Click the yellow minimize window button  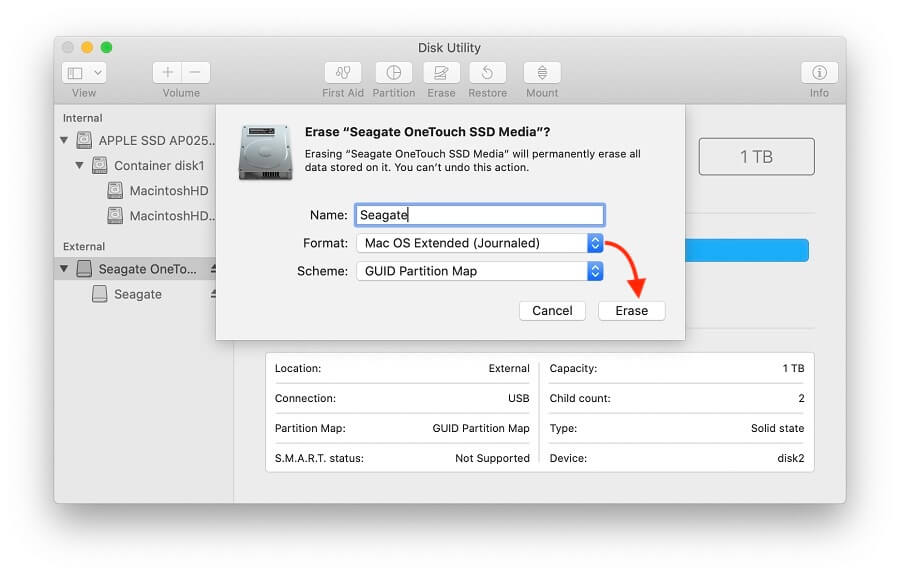coord(87,47)
